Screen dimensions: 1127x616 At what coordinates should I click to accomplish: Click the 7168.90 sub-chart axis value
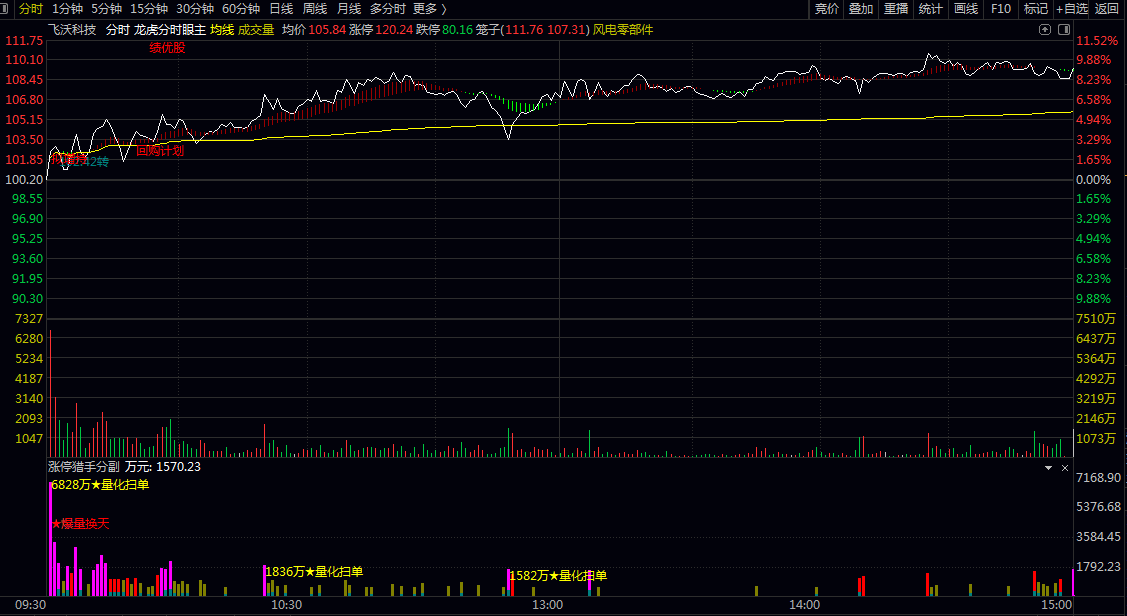click(1098, 477)
